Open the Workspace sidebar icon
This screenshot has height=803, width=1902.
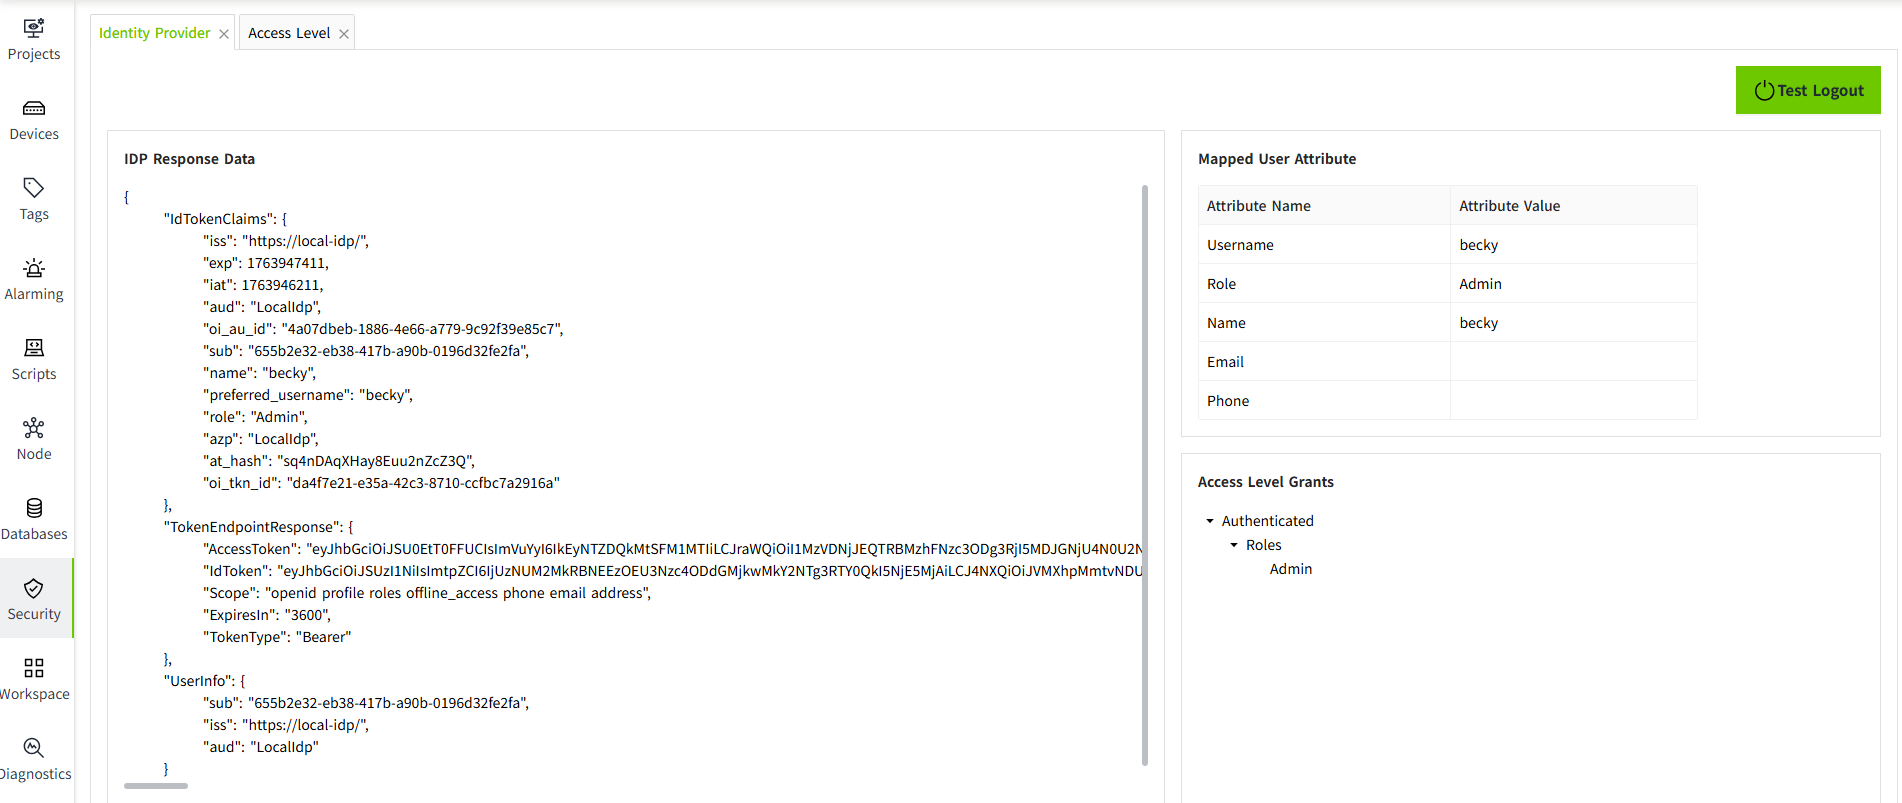pyautogui.click(x=34, y=669)
